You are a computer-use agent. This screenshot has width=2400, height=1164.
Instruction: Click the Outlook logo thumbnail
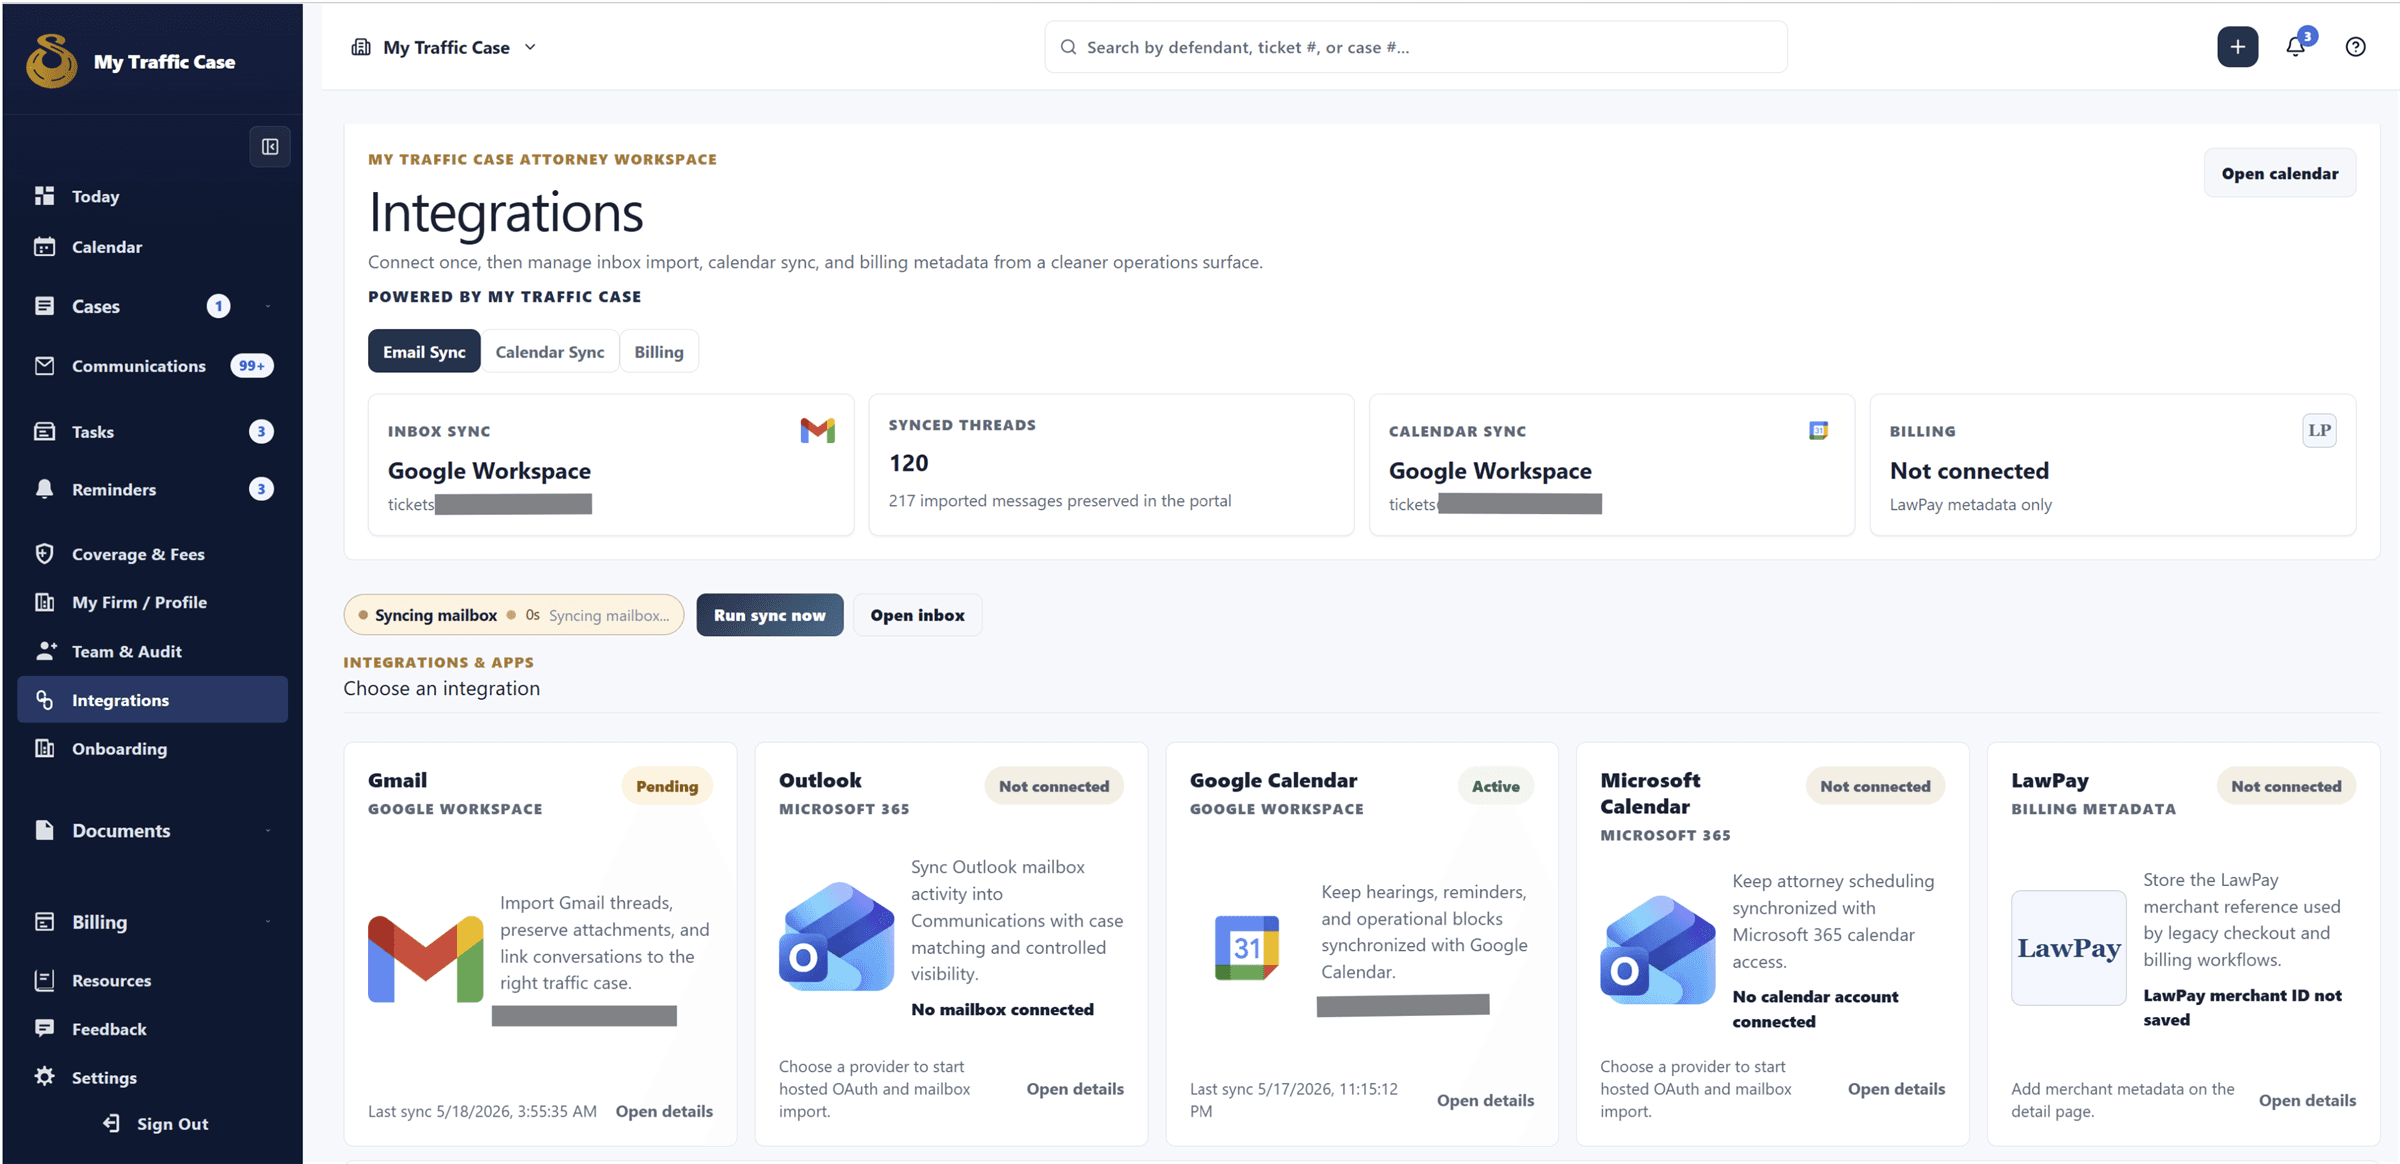(836, 937)
